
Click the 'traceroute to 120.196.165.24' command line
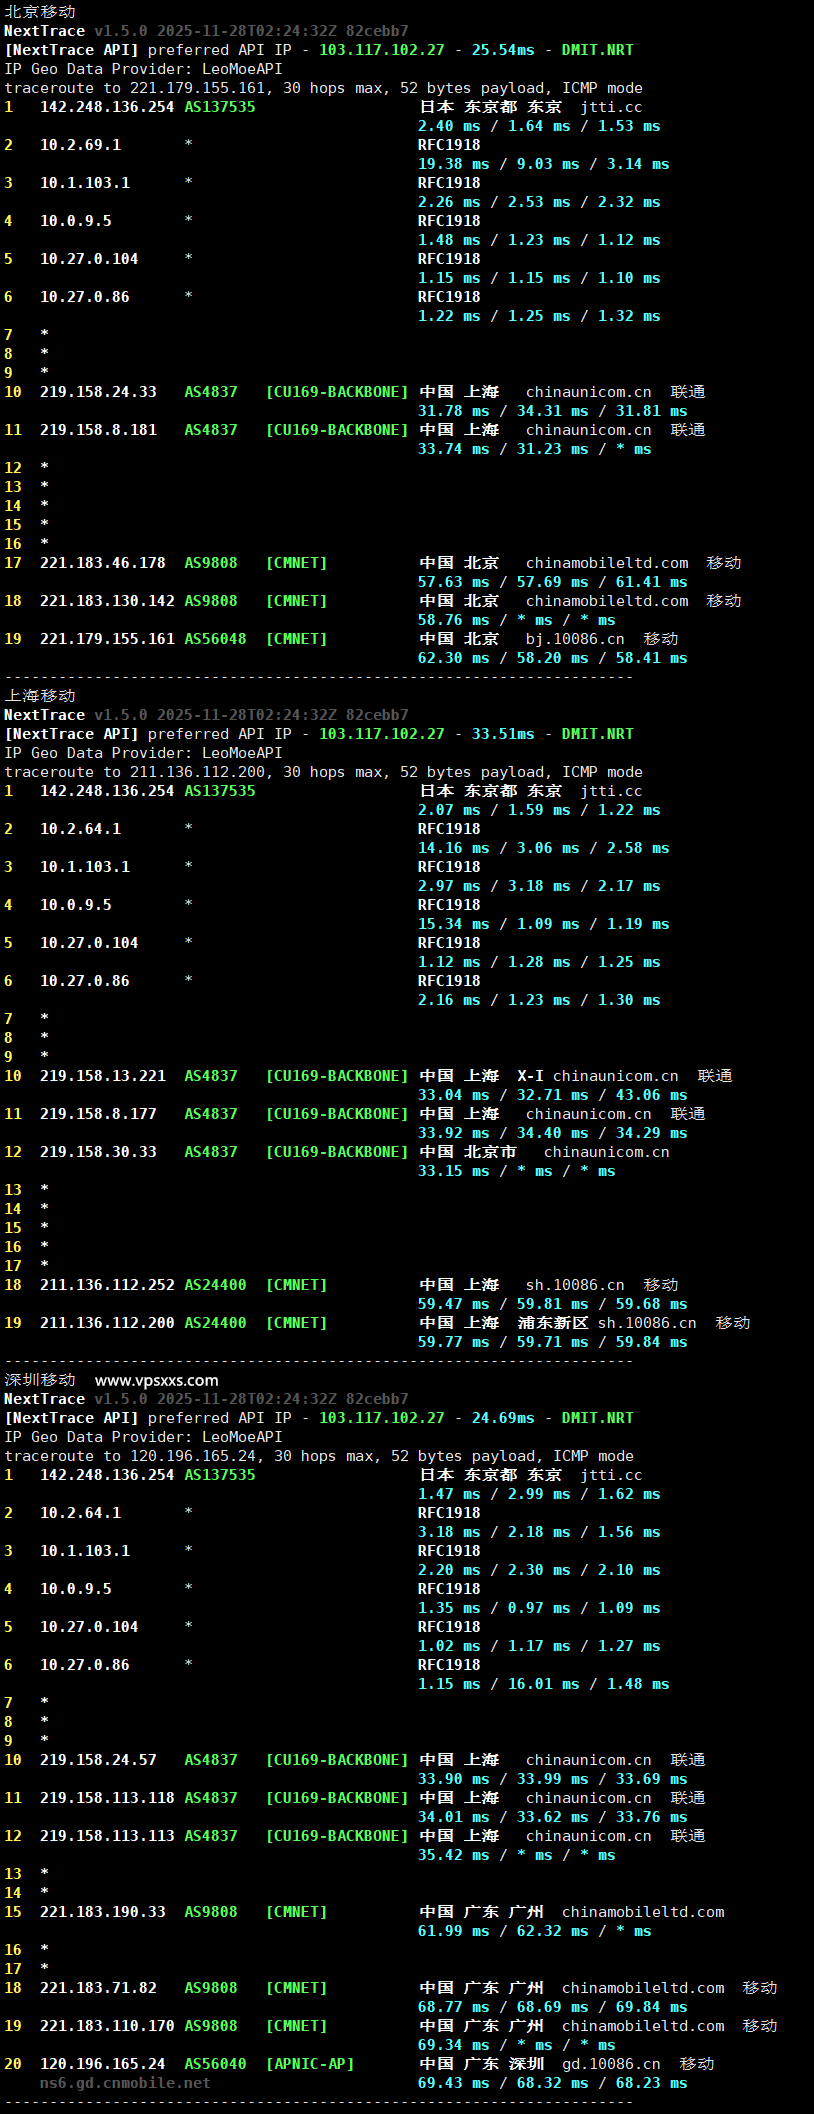click(x=319, y=1456)
